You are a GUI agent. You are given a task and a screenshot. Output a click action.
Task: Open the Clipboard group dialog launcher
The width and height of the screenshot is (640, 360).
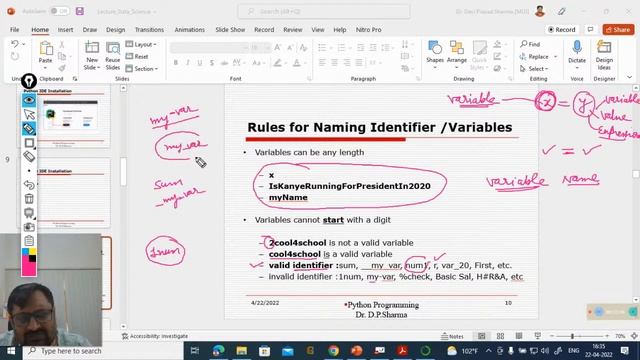[x=75, y=78]
